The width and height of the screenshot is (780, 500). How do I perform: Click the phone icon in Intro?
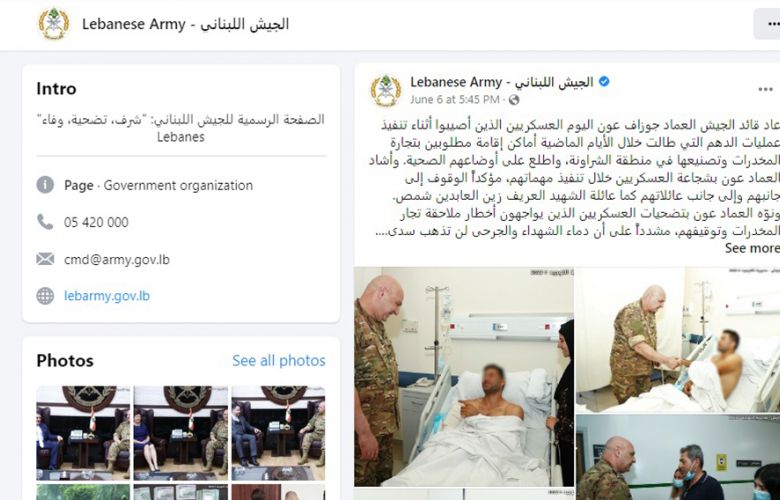pyautogui.click(x=45, y=222)
